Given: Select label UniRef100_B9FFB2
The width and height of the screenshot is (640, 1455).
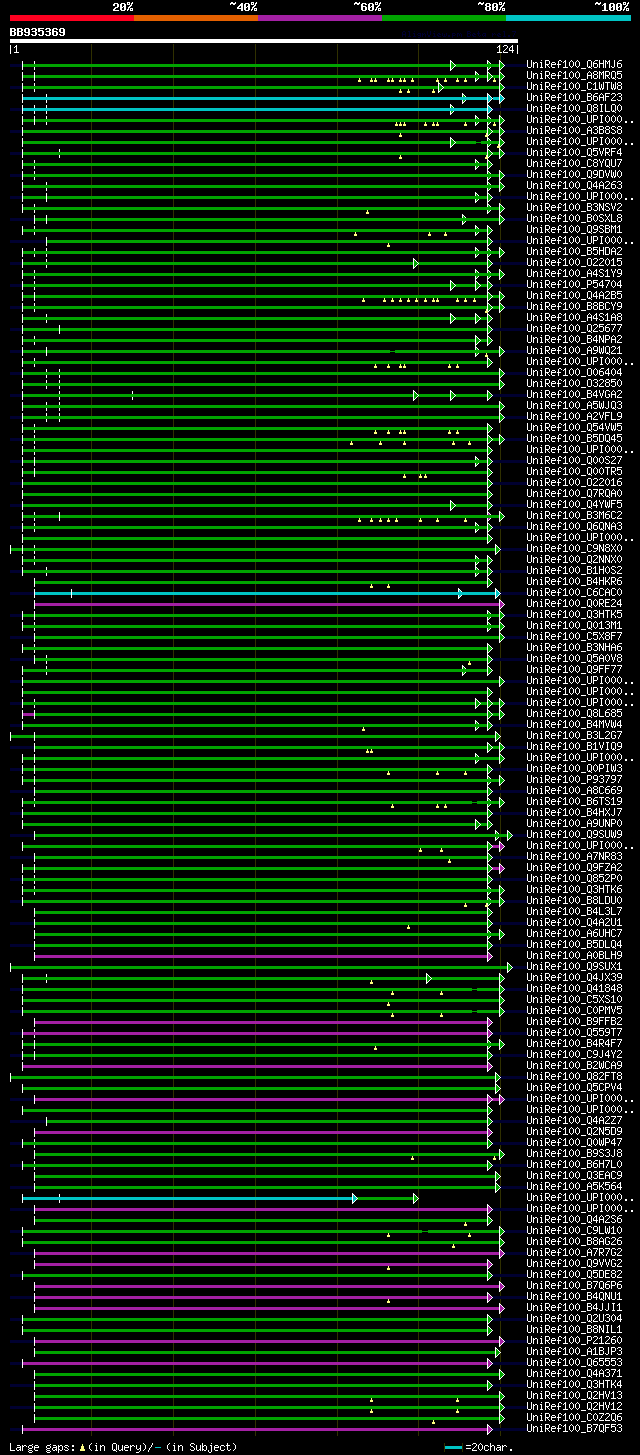Looking at the screenshot, I should tap(574, 1021).
